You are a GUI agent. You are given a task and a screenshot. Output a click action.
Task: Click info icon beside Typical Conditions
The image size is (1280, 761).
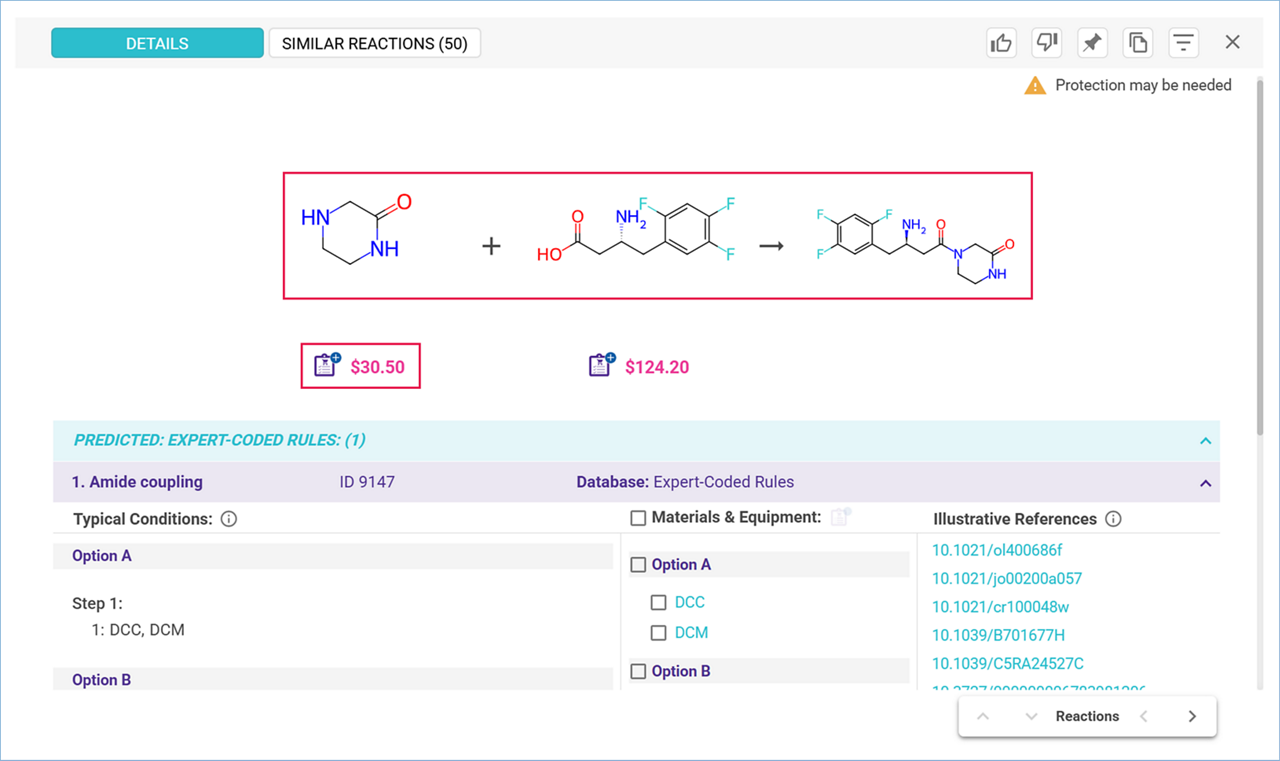(x=228, y=519)
